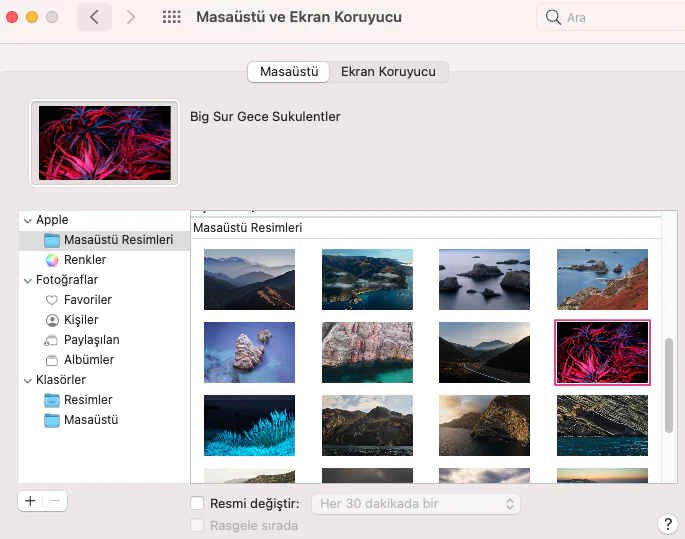The image size is (685, 539).
Task: Select the Masaüstü tab
Action: (x=289, y=72)
